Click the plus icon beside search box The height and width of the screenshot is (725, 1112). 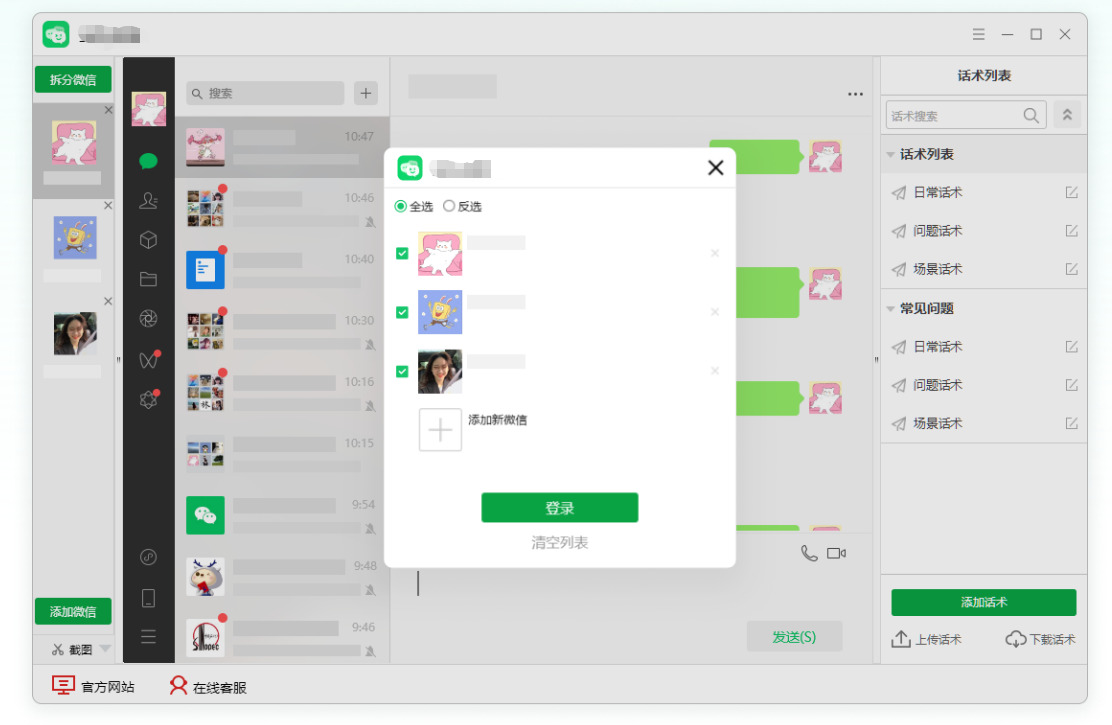[366, 93]
